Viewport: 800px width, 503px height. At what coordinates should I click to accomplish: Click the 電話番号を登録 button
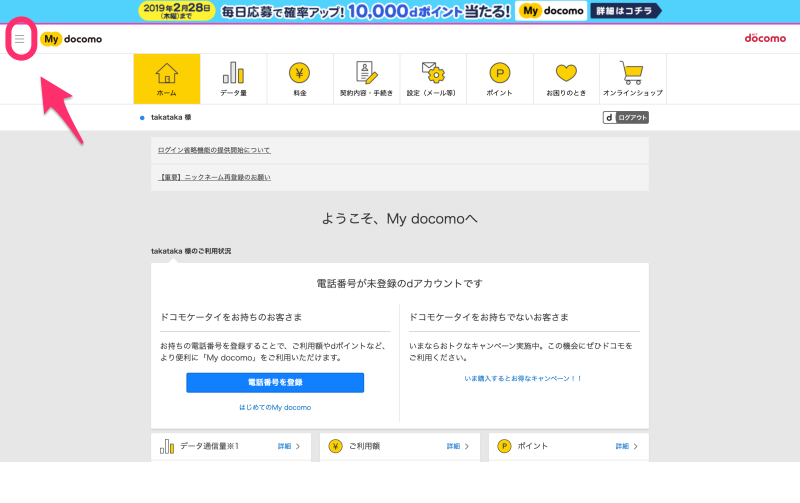pos(275,383)
